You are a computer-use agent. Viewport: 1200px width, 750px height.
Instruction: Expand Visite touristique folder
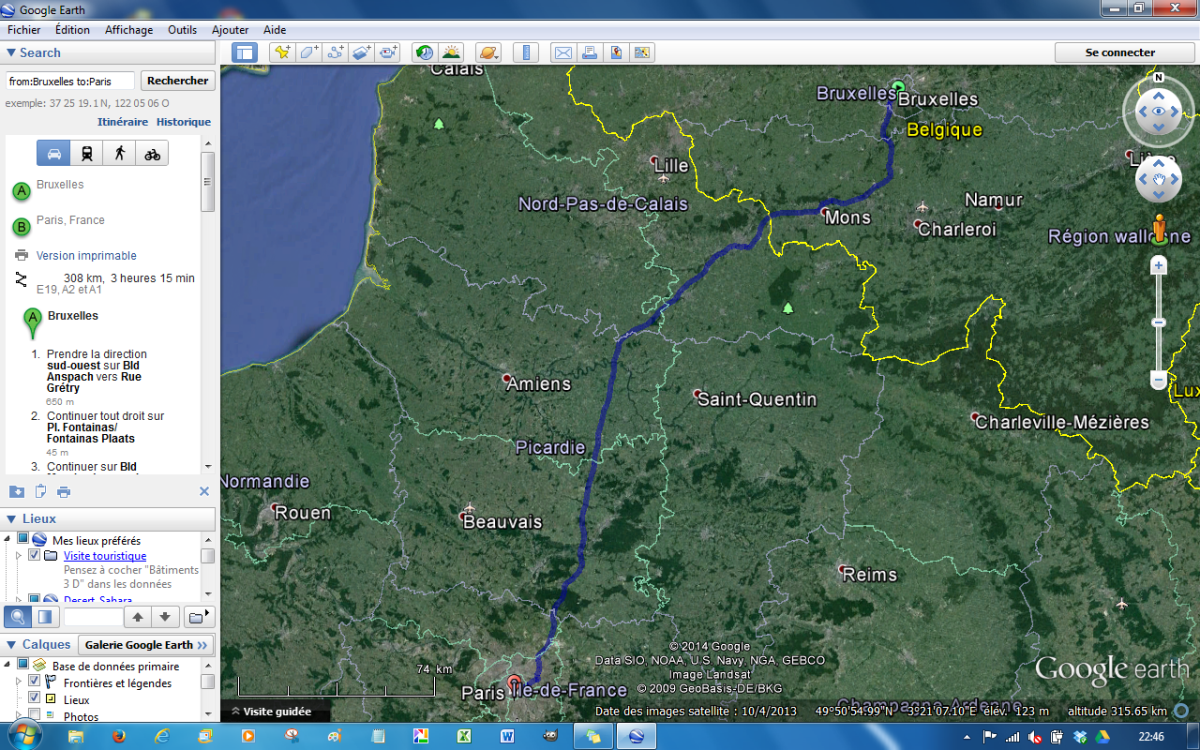click(x=18, y=555)
